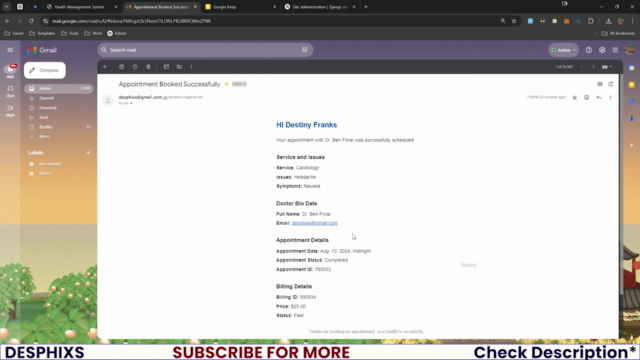This screenshot has height=360, width=640.
Task: Click the browser address bar
Action: 269,21
